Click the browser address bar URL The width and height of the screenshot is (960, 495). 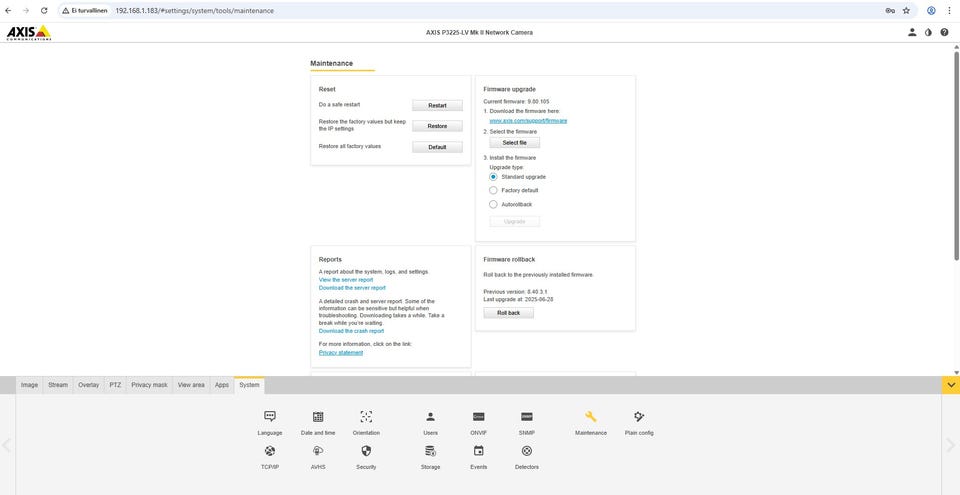coord(194,10)
